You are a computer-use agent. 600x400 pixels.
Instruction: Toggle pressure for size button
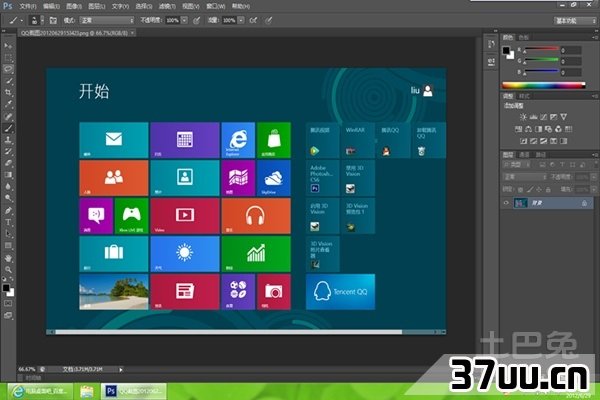(x=269, y=20)
